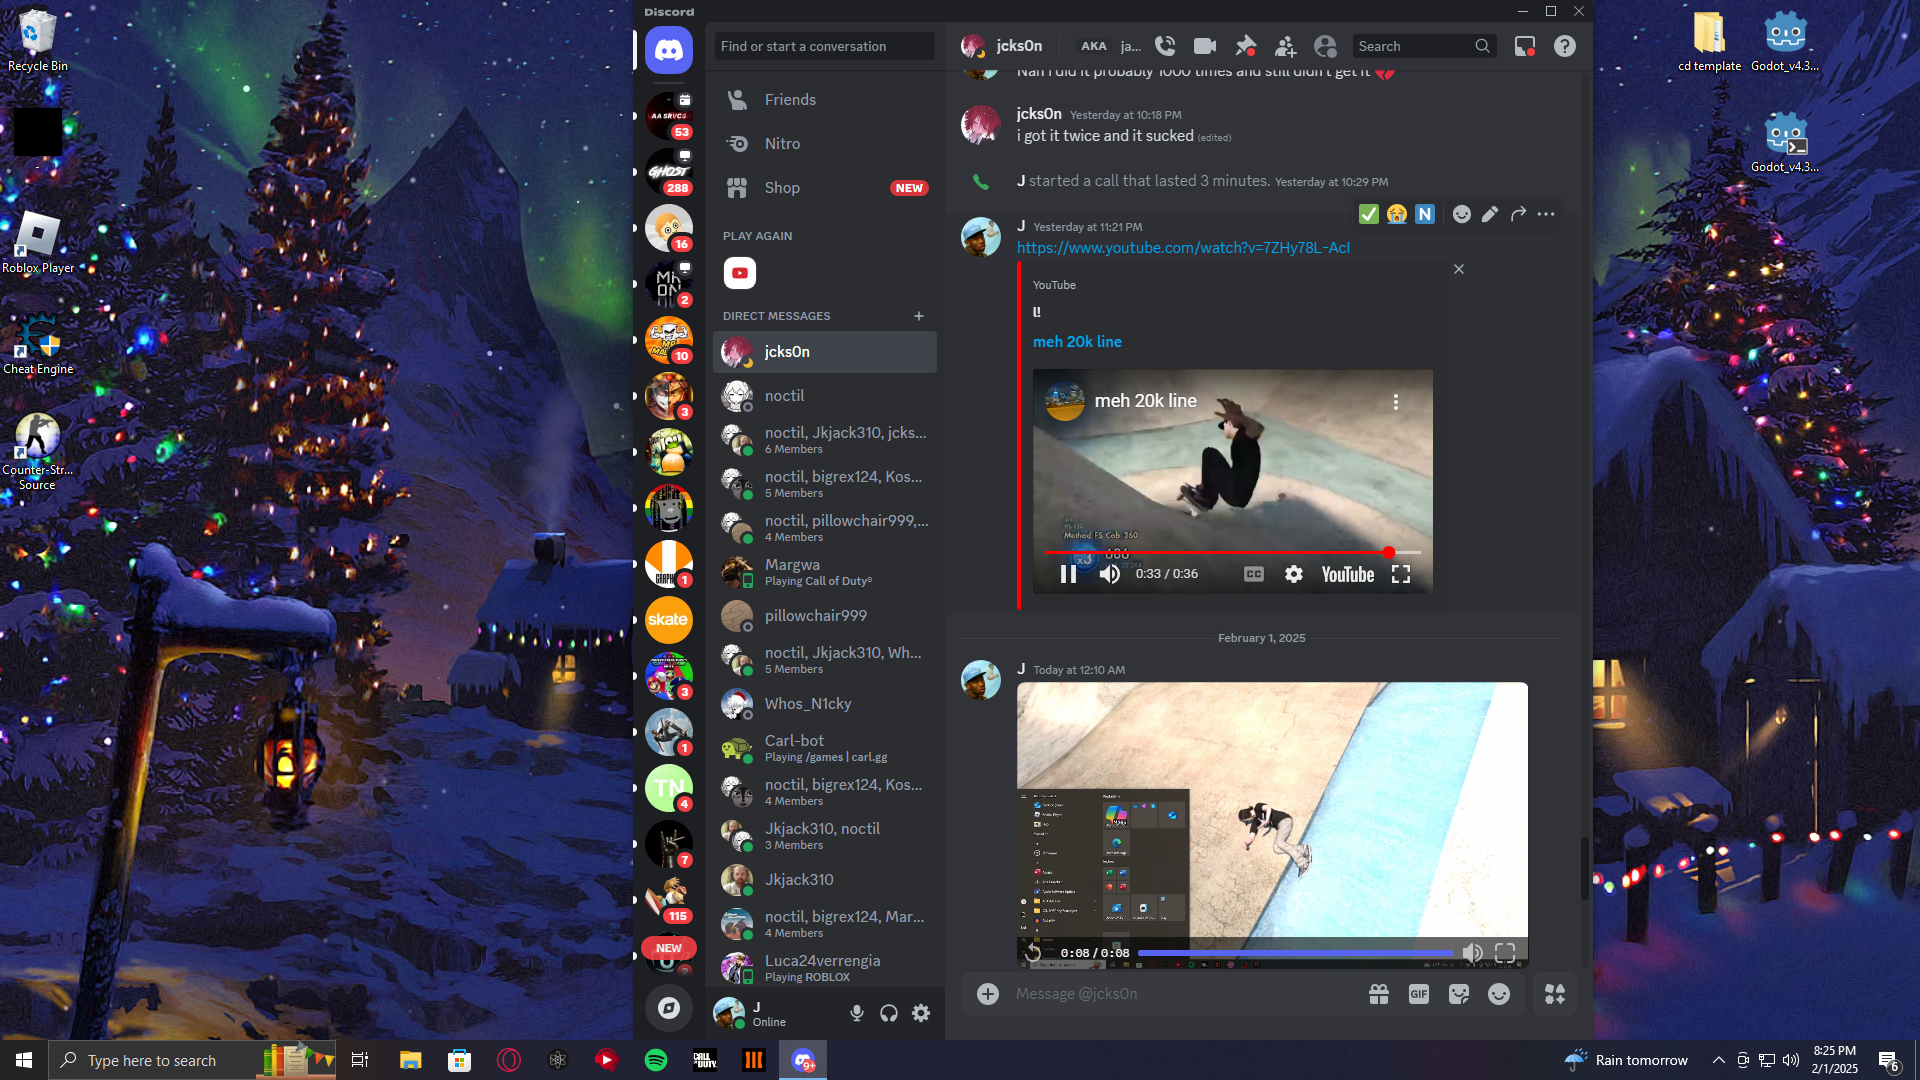Open the YouTube watch link

(1183, 248)
